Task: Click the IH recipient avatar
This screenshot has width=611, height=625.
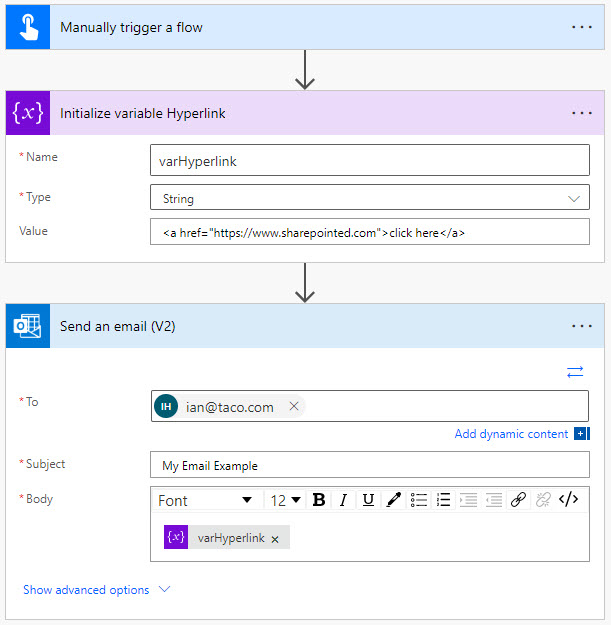Action: point(166,406)
